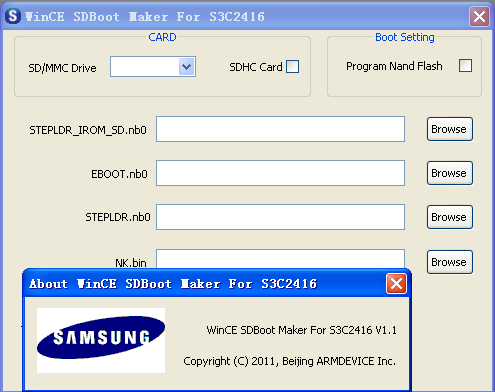Browse for the EBOOT.nb0 file
The image size is (495, 392).
tap(450, 173)
